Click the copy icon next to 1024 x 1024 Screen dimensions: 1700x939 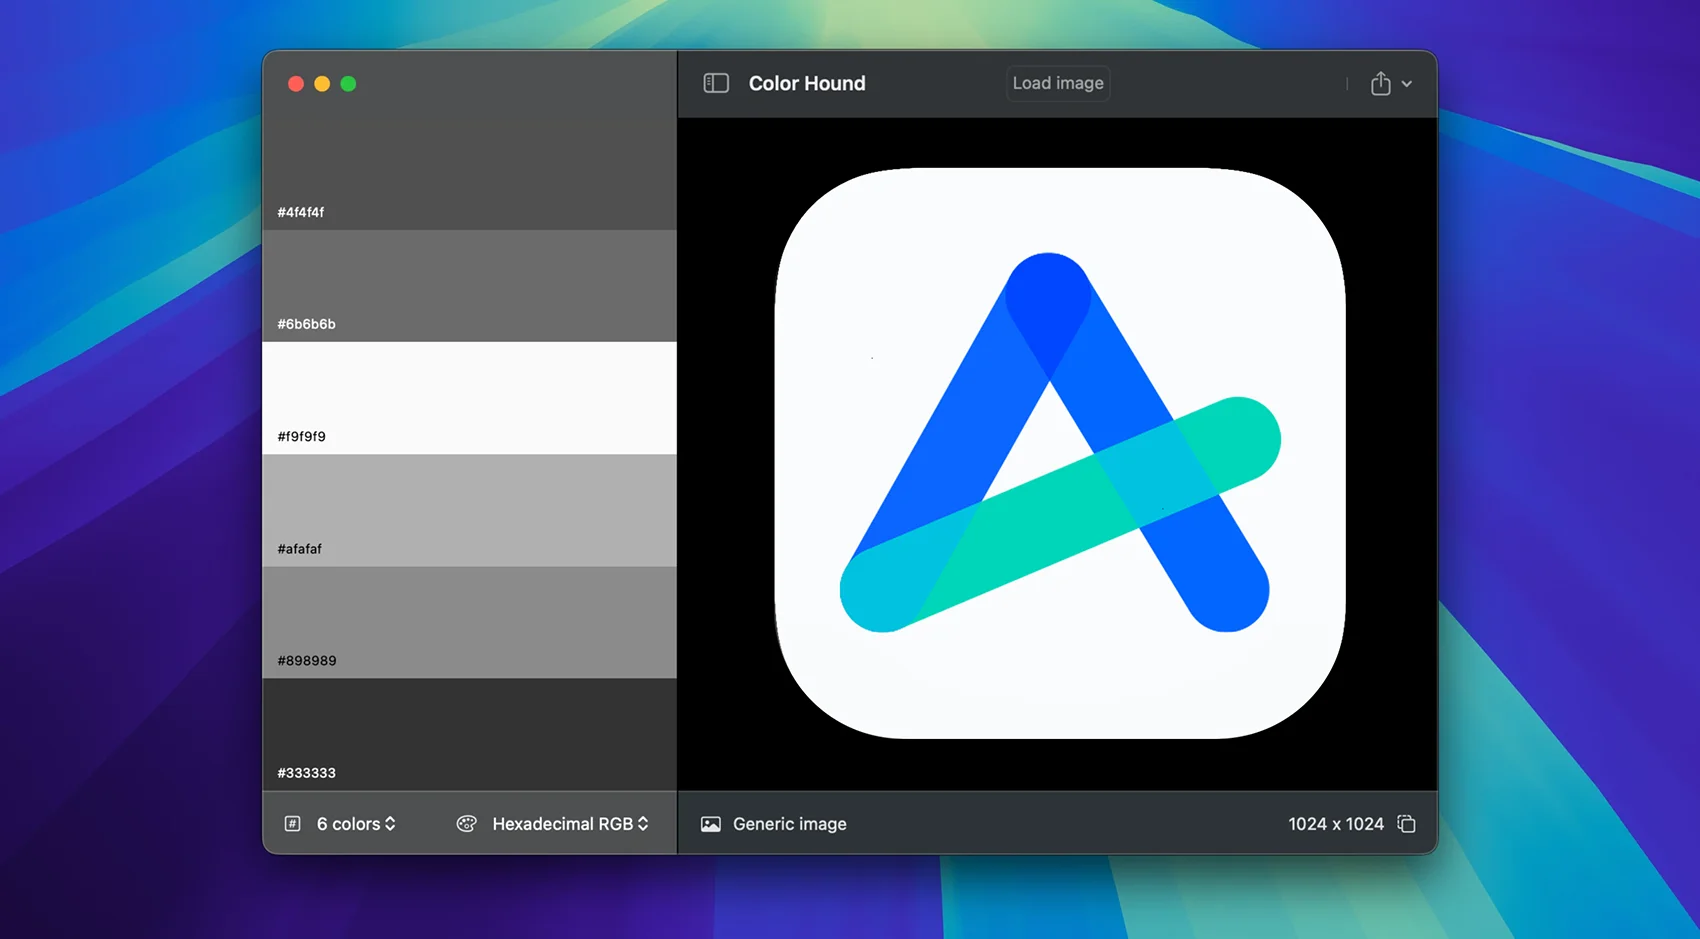(x=1406, y=824)
